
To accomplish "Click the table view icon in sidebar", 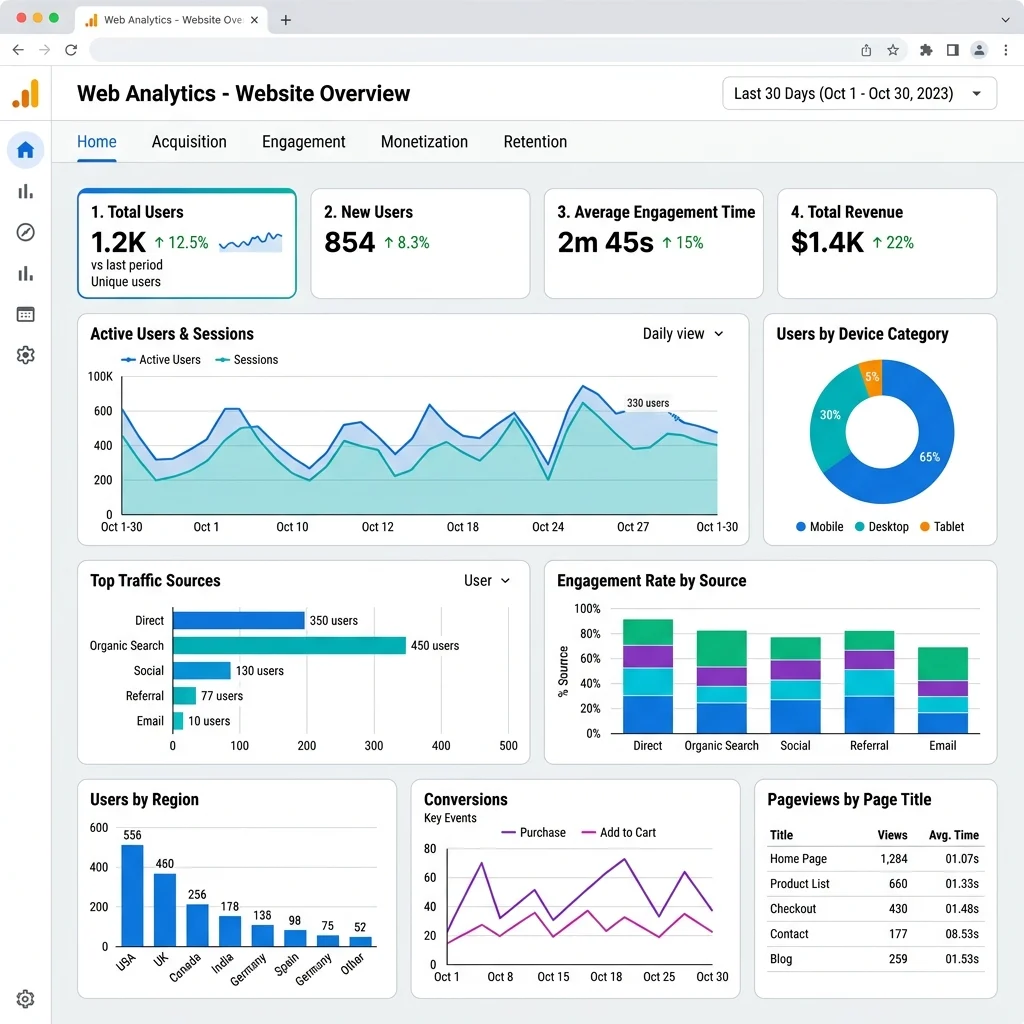I will pos(25,314).
